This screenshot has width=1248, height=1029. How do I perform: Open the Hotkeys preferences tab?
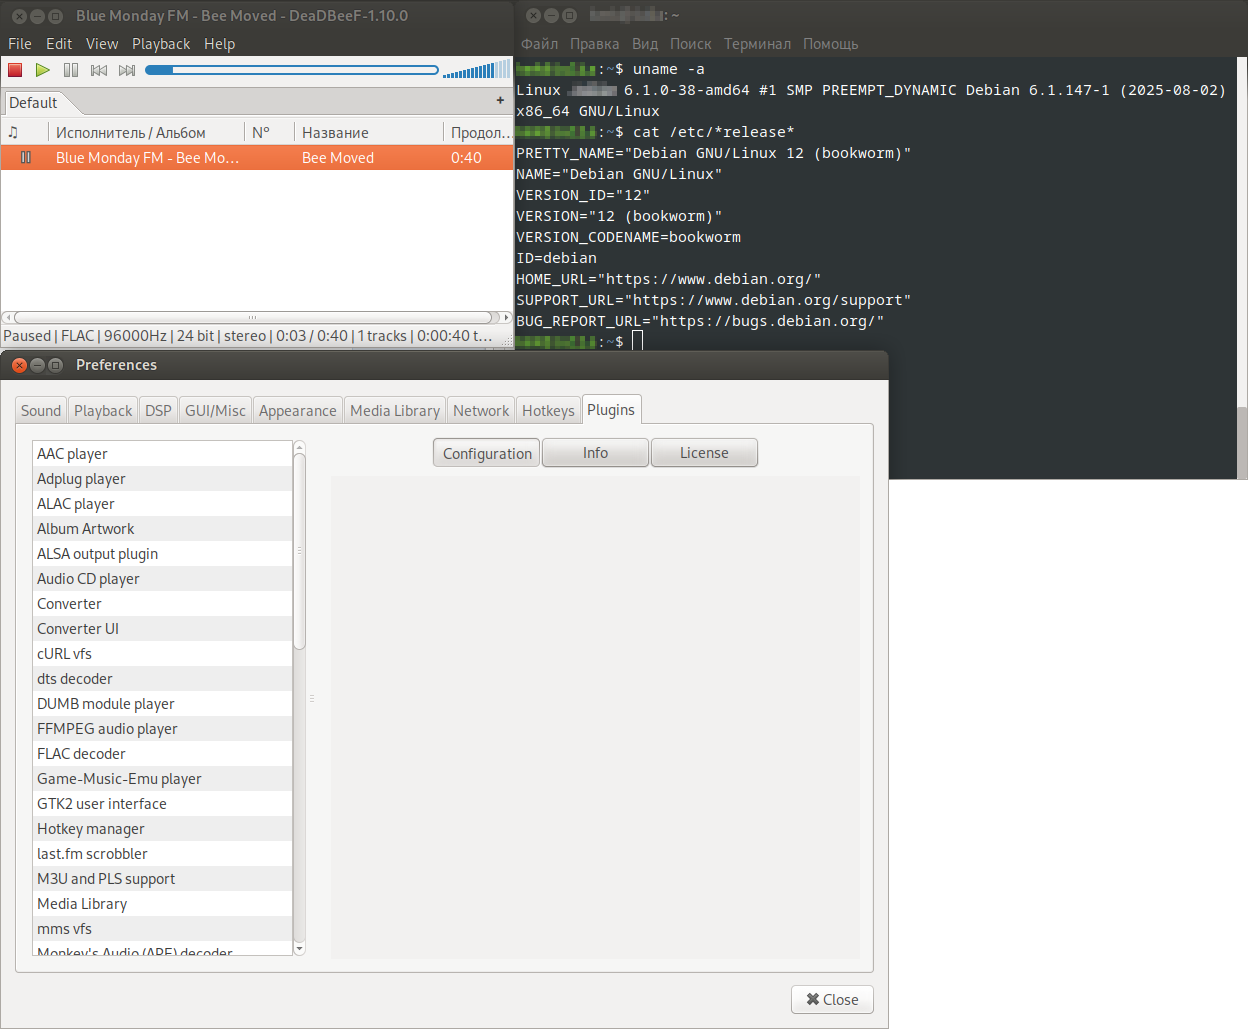click(548, 411)
